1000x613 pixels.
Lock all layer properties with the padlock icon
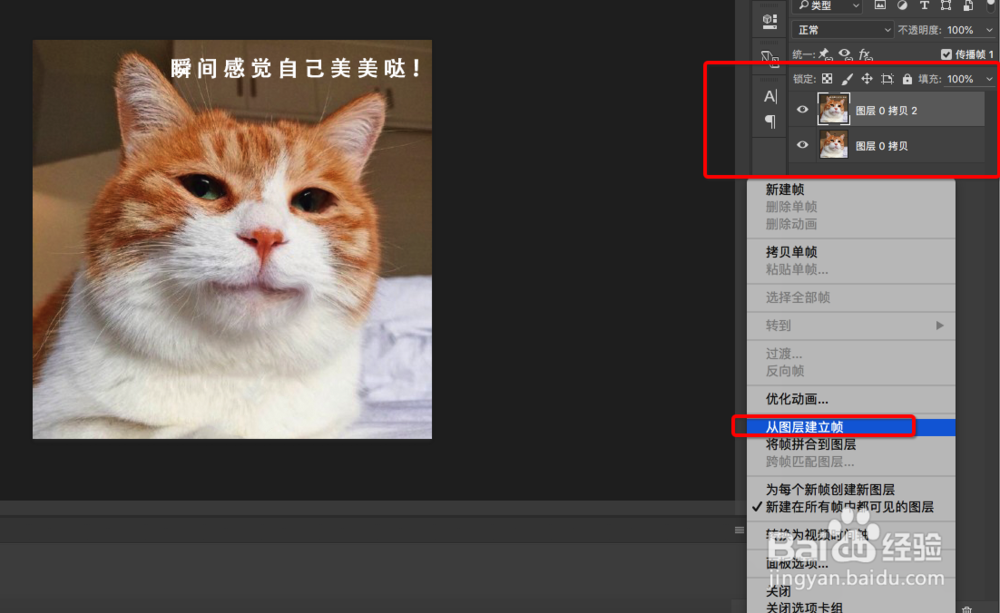[x=908, y=79]
